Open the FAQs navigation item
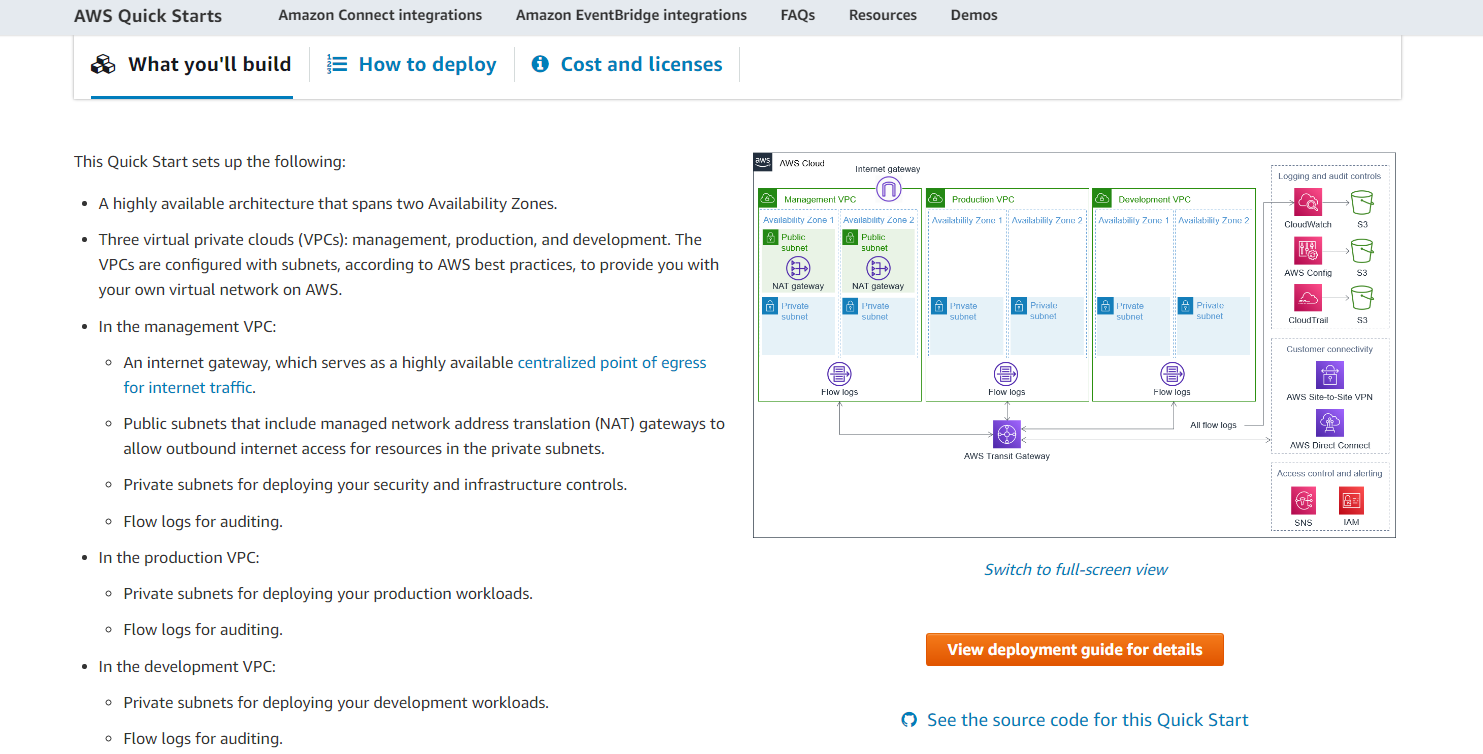This screenshot has height=754, width=1483. point(797,15)
